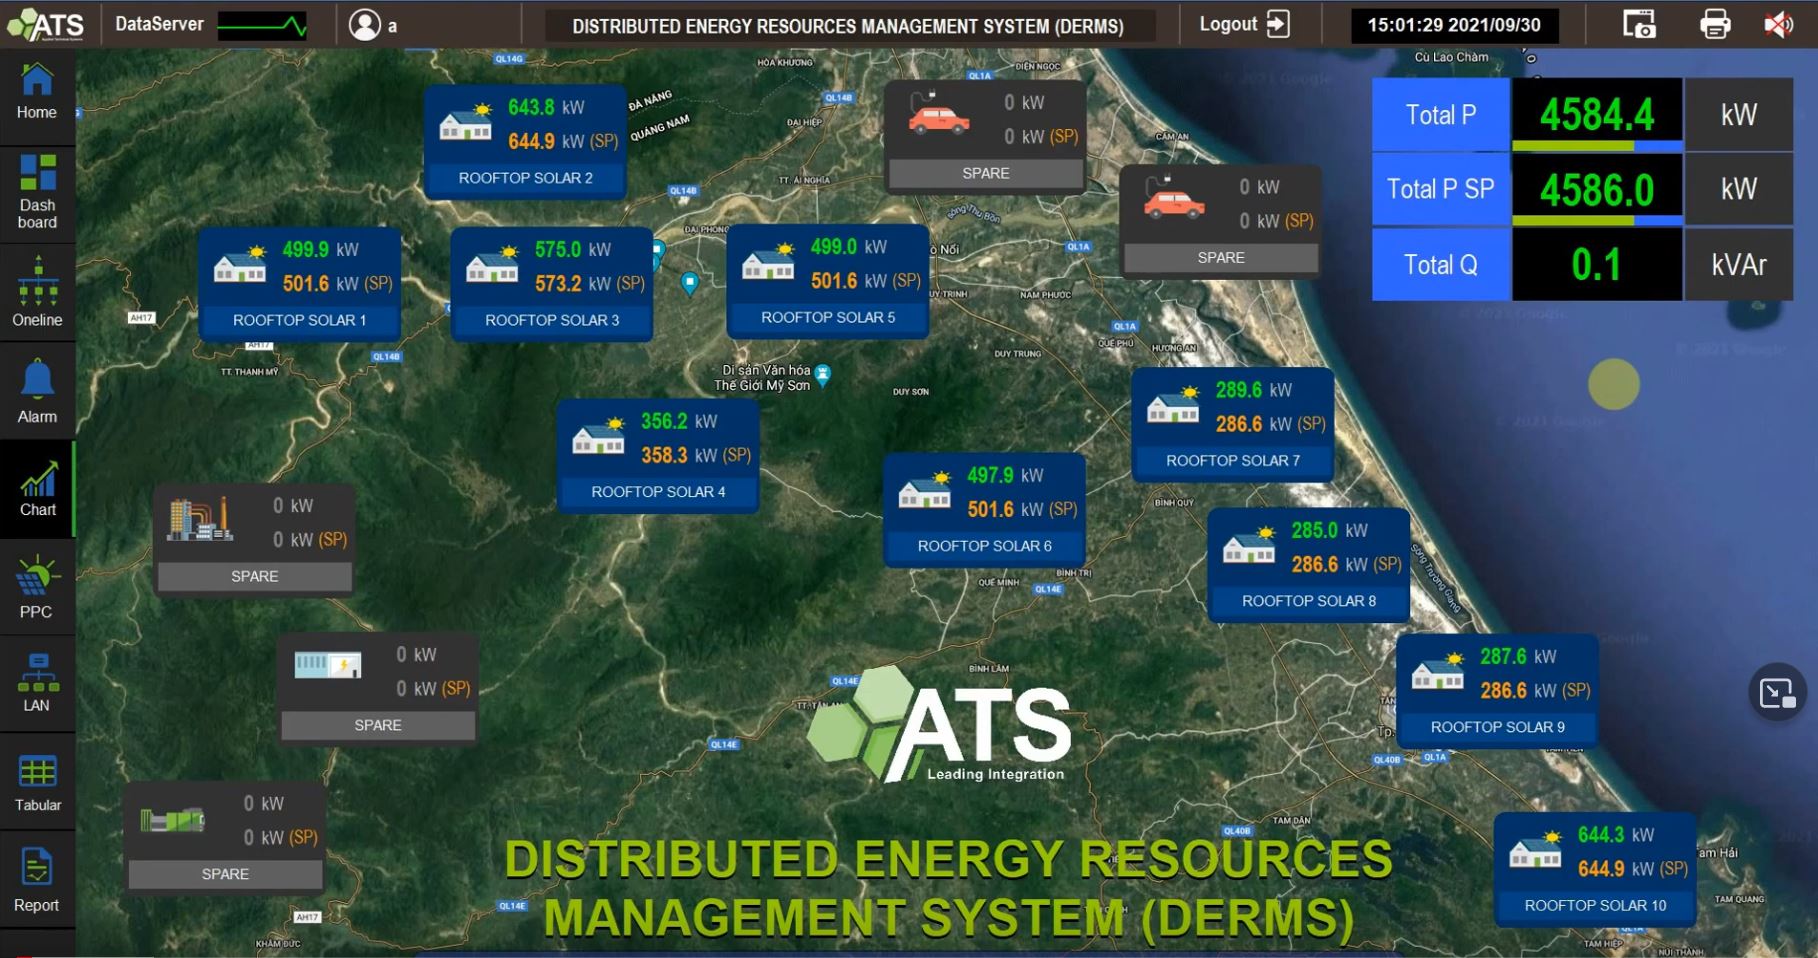Select the Rooftop Solar 2 station card
Image resolution: width=1818 pixels, height=958 pixels.
pos(525,141)
